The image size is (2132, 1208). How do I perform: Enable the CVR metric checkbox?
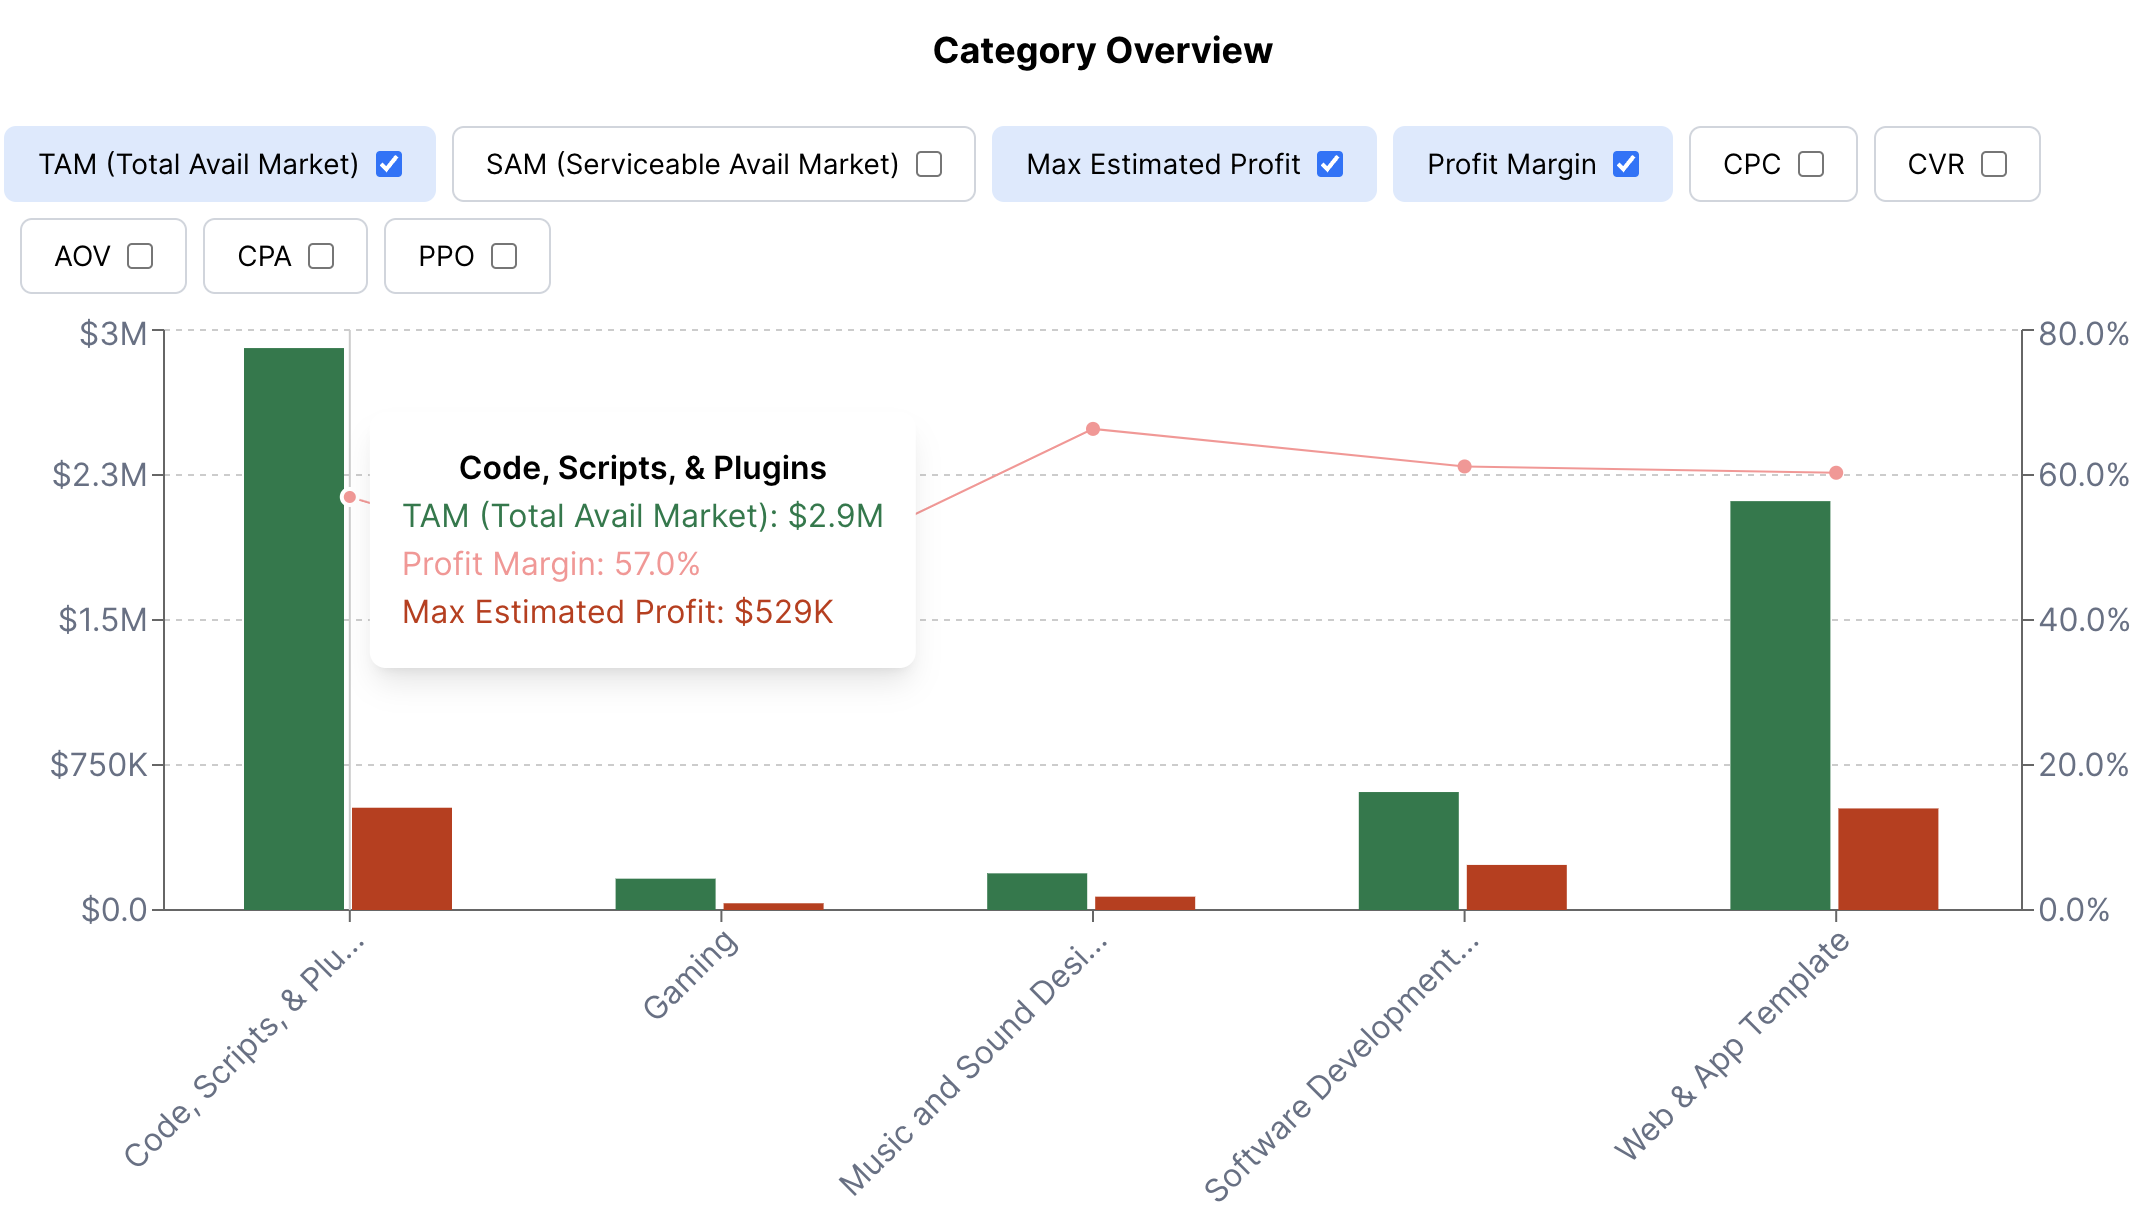(1994, 164)
